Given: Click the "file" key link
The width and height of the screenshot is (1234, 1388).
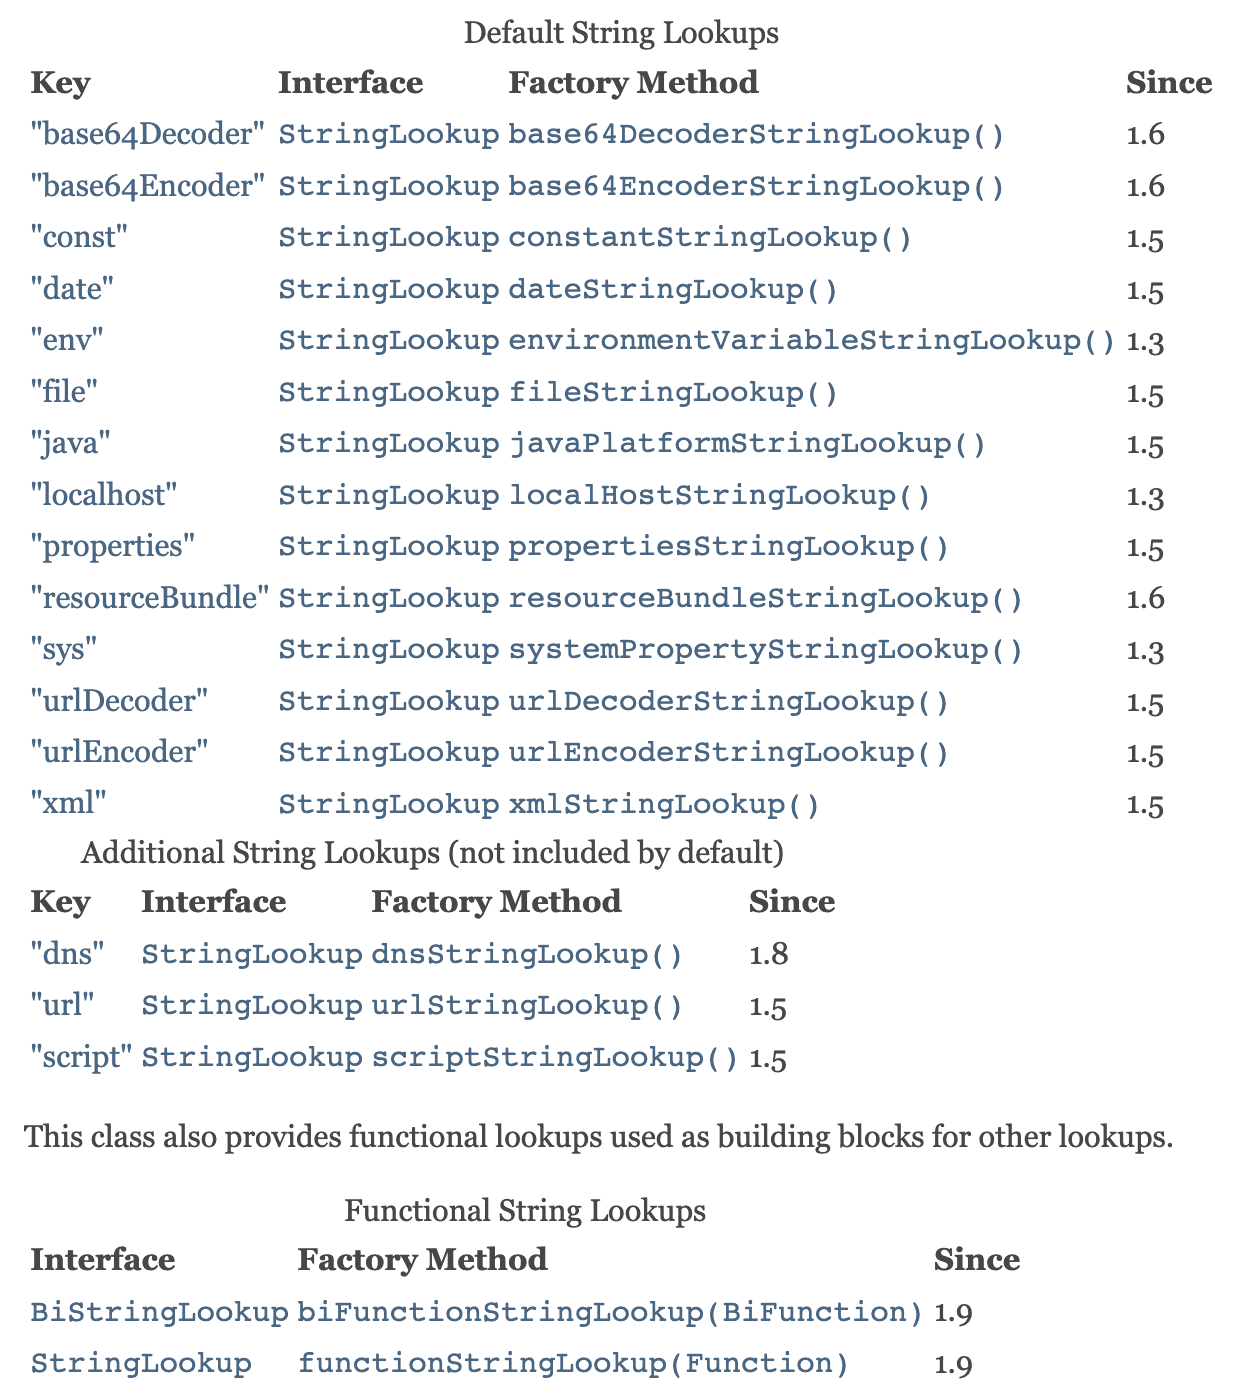Looking at the screenshot, I should click(x=65, y=393).
